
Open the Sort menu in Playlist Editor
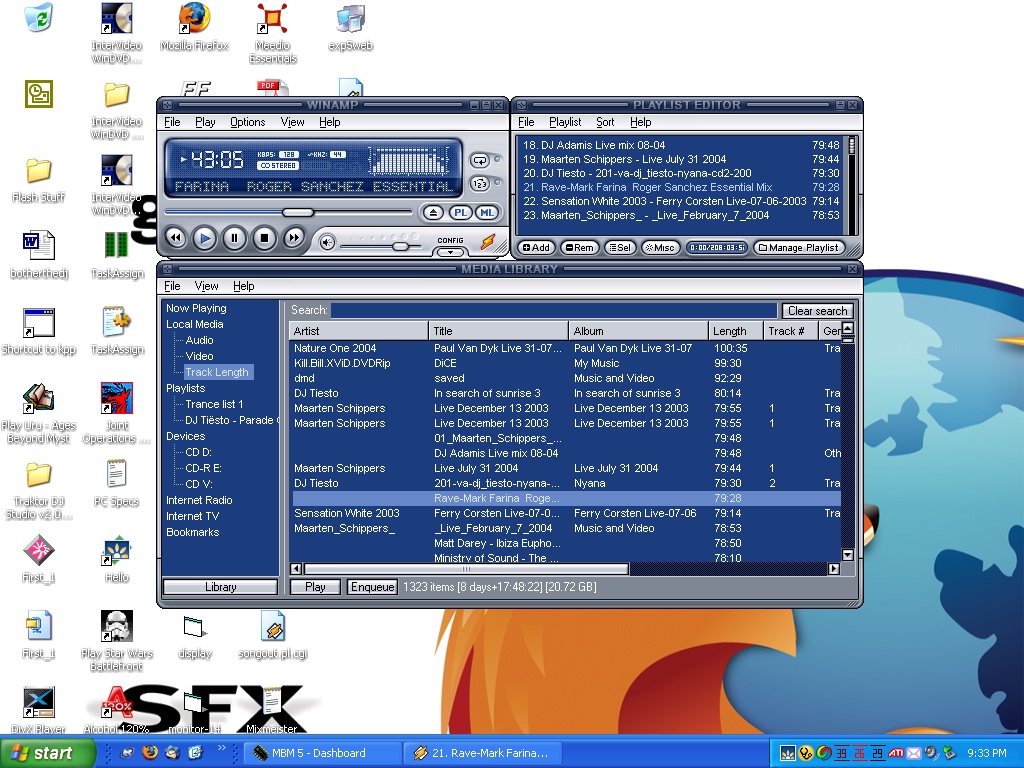pos(605,122)
